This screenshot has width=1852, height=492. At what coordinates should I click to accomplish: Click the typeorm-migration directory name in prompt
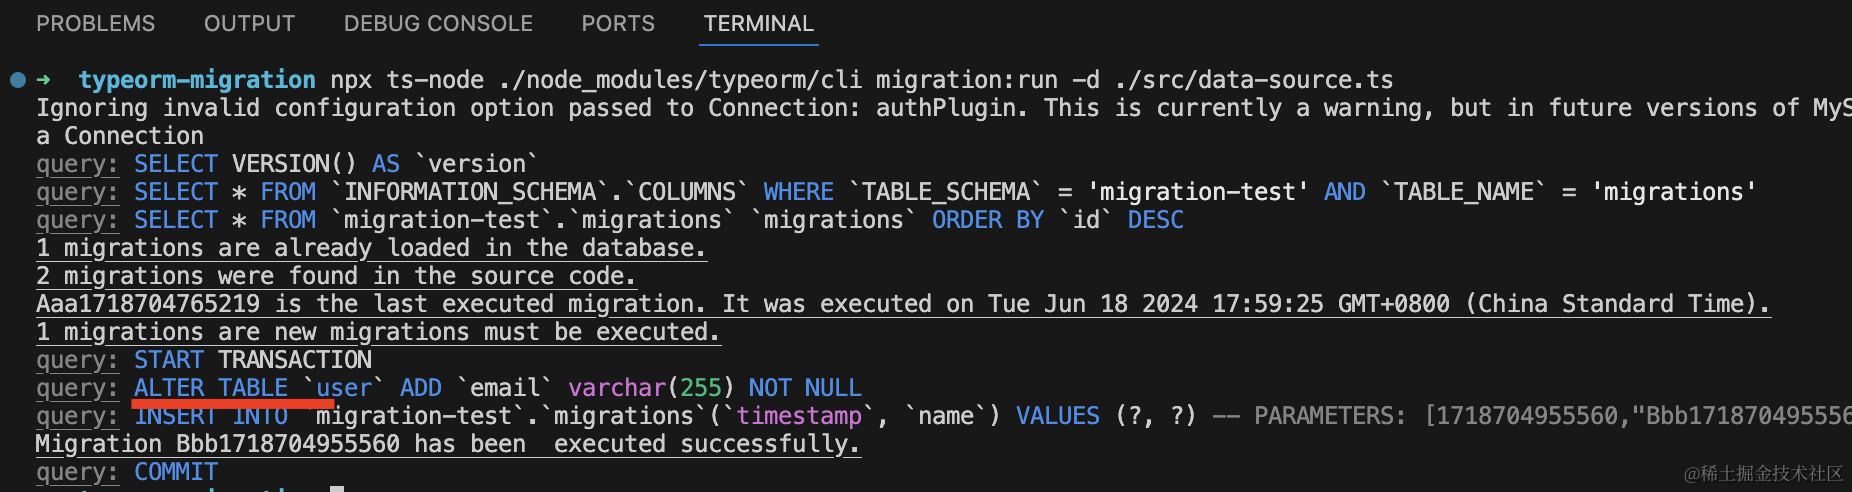coord(197,80)
